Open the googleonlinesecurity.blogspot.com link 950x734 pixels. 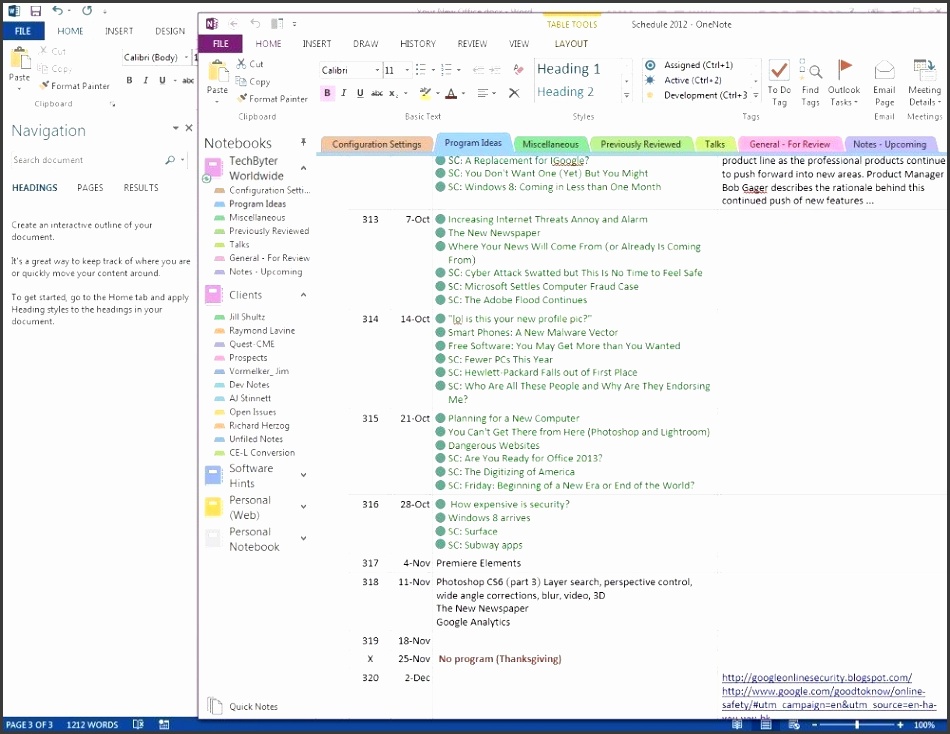tap(816, 677)
